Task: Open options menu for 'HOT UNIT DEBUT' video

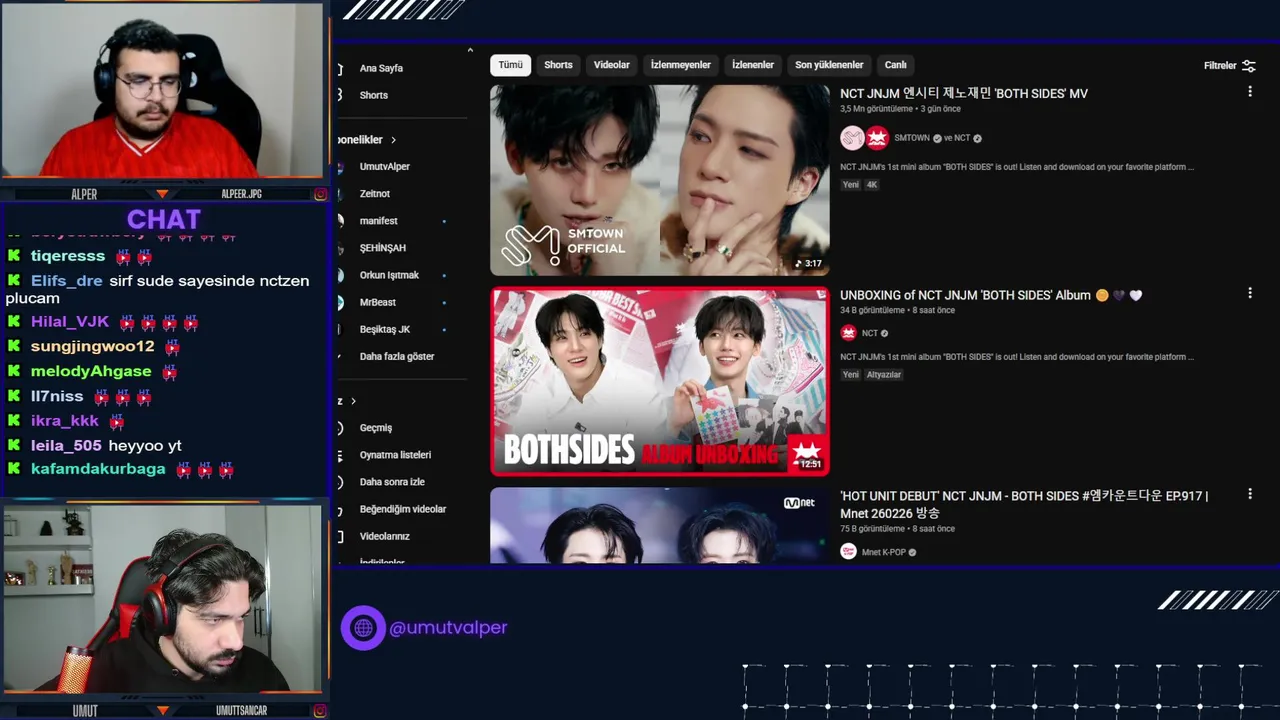Action: pos(1249,494)
